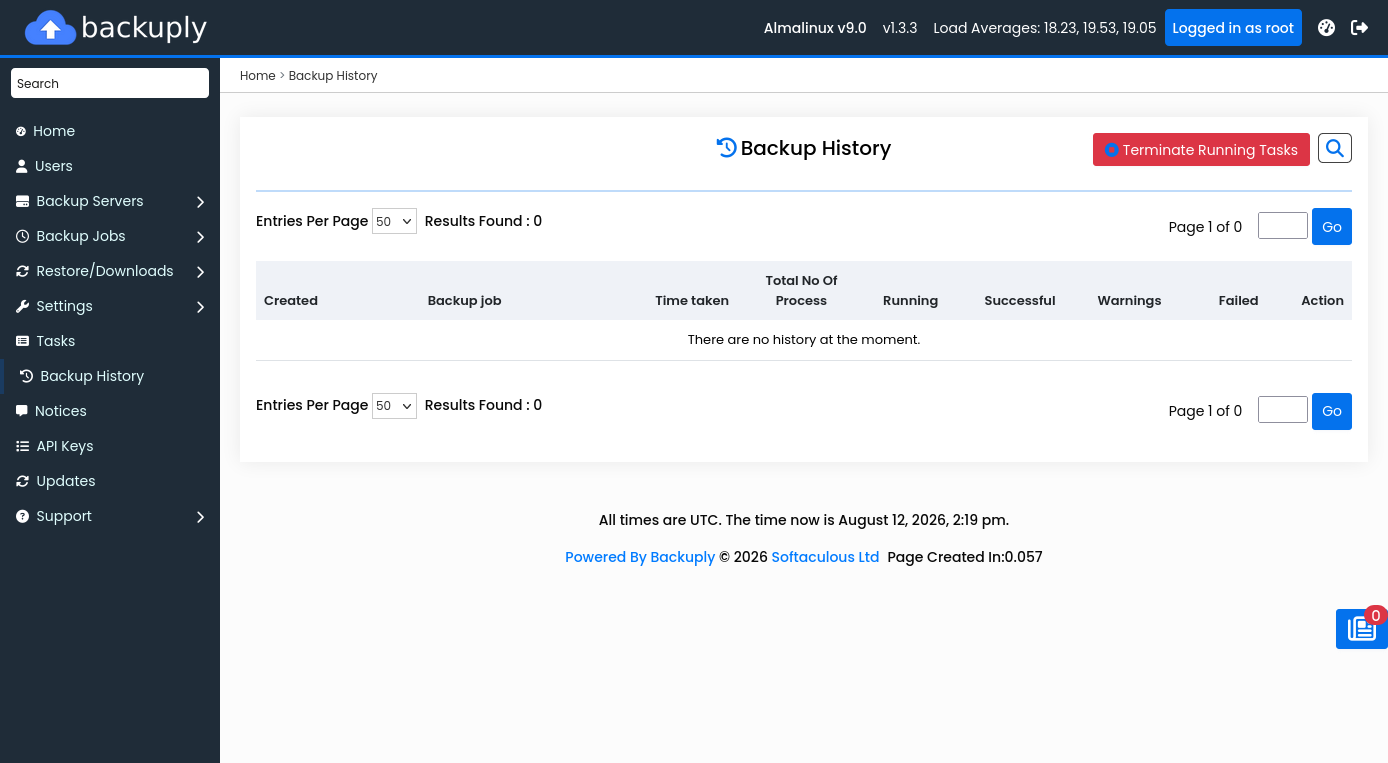Screen dimensions: 1388x763
Task: Click Terminate Running Tasks button
Action: pyautogui.click(x=1201, y=150)
